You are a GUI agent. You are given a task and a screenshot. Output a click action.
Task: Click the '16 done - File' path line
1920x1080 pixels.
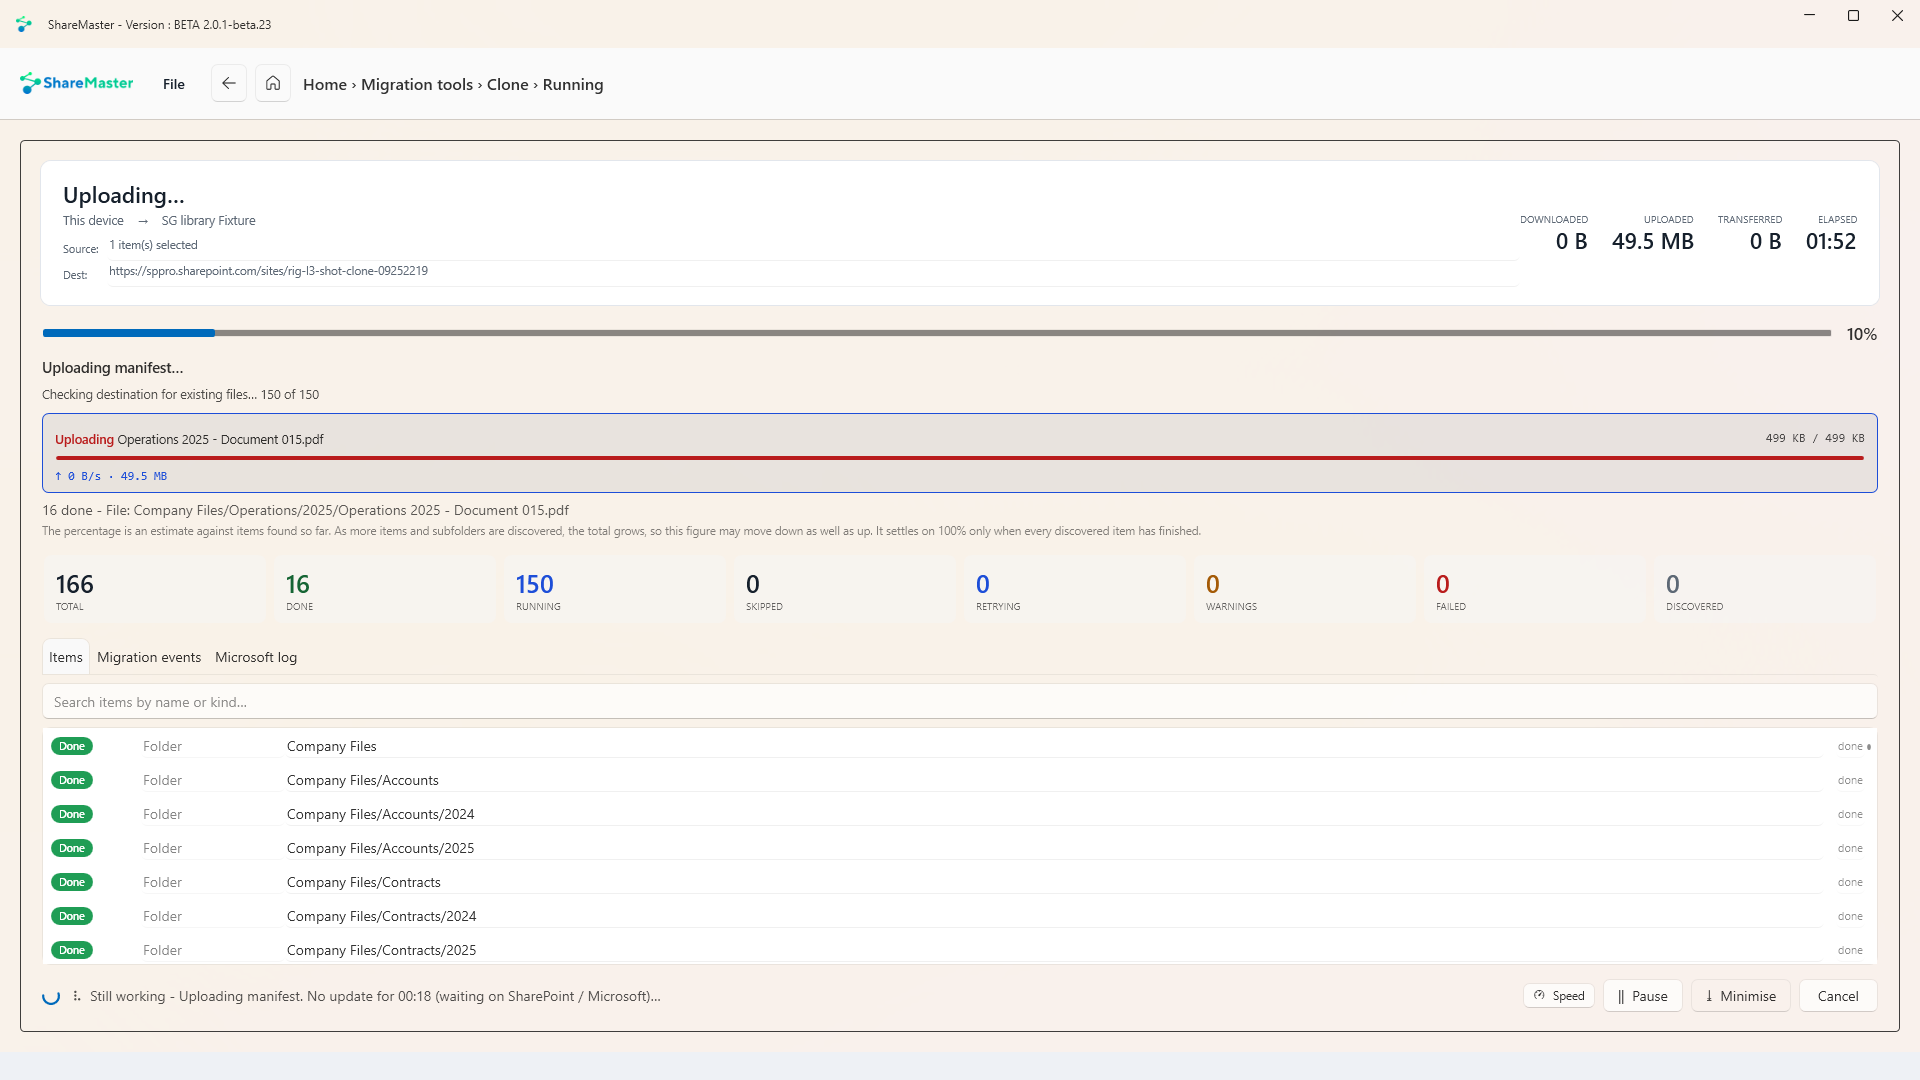[305, 510]
